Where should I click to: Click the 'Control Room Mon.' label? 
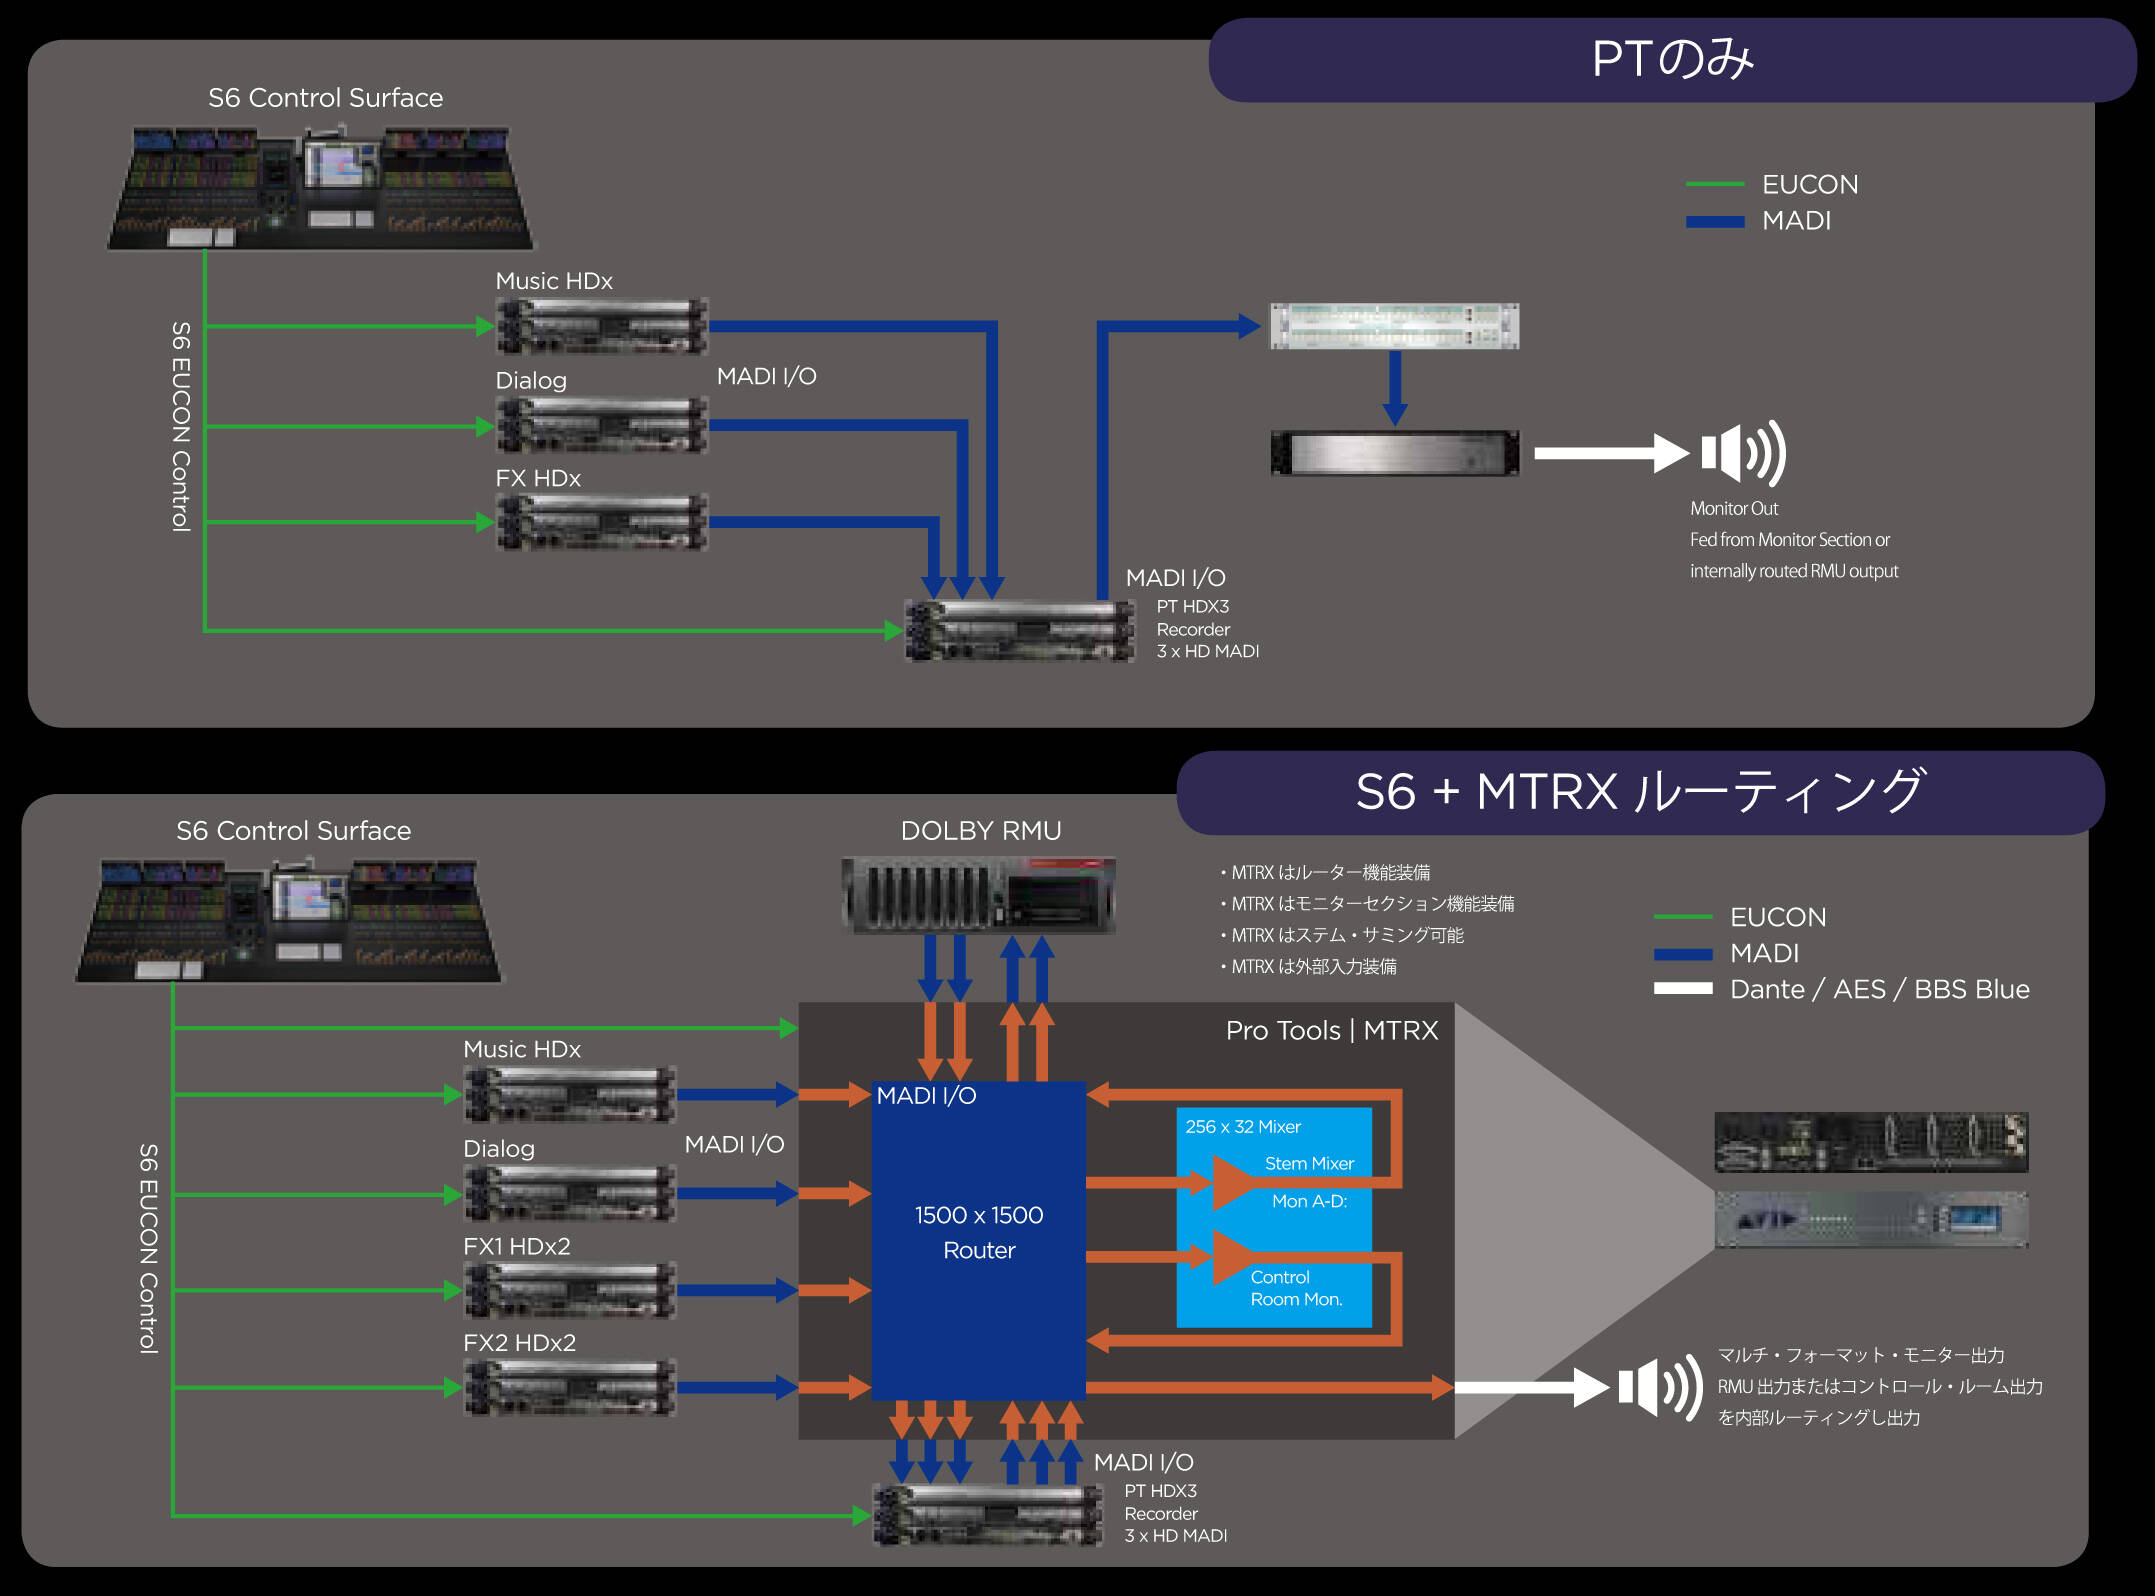tap(1296, 1288)
